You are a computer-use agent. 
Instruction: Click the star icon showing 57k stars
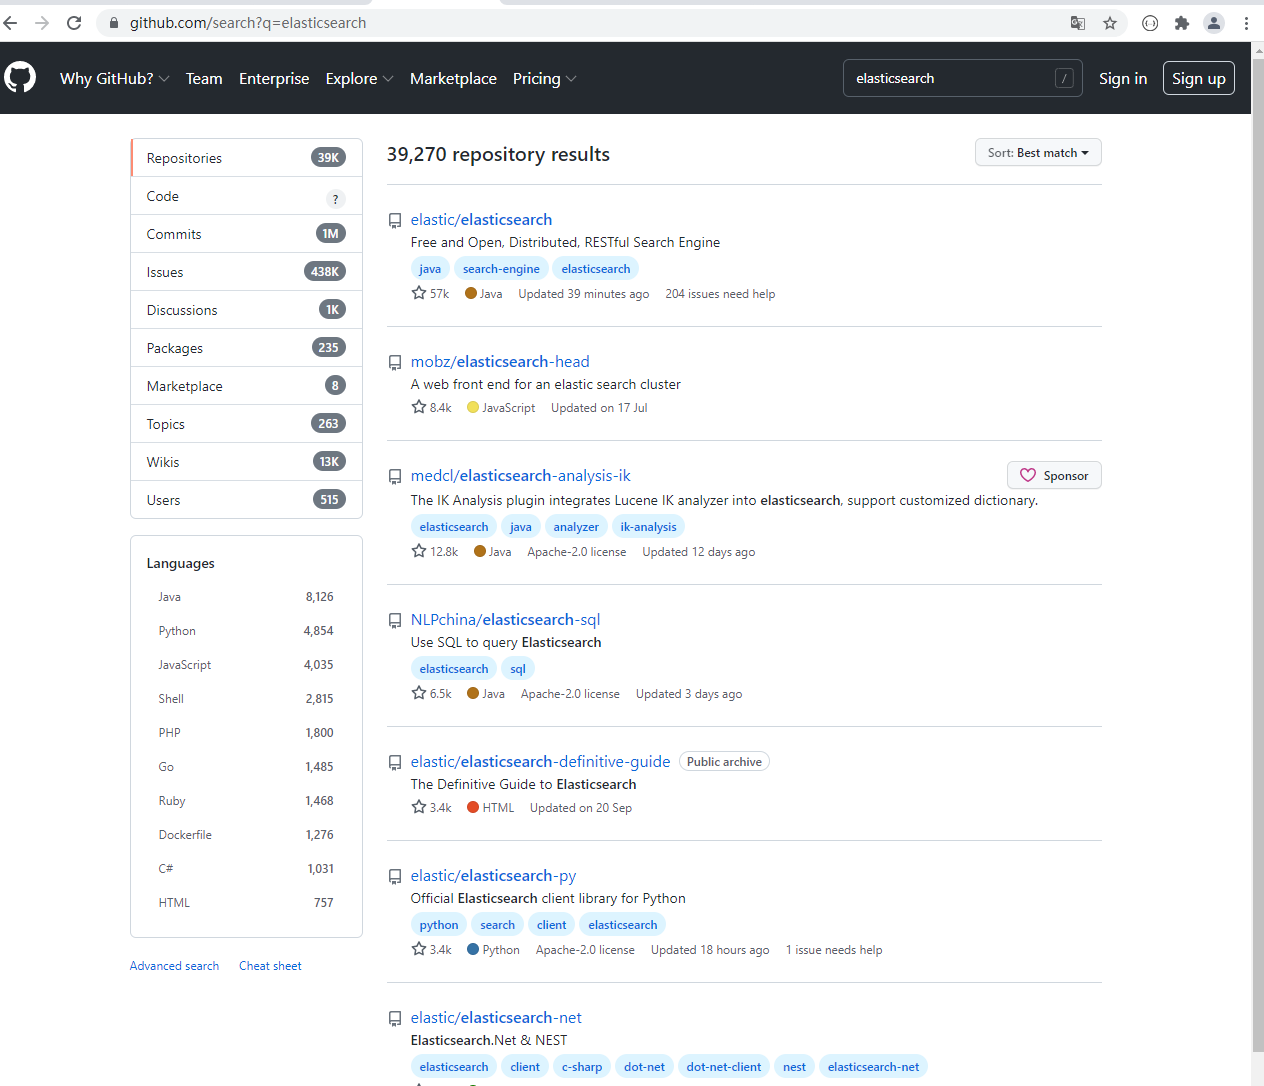[419, 293]
